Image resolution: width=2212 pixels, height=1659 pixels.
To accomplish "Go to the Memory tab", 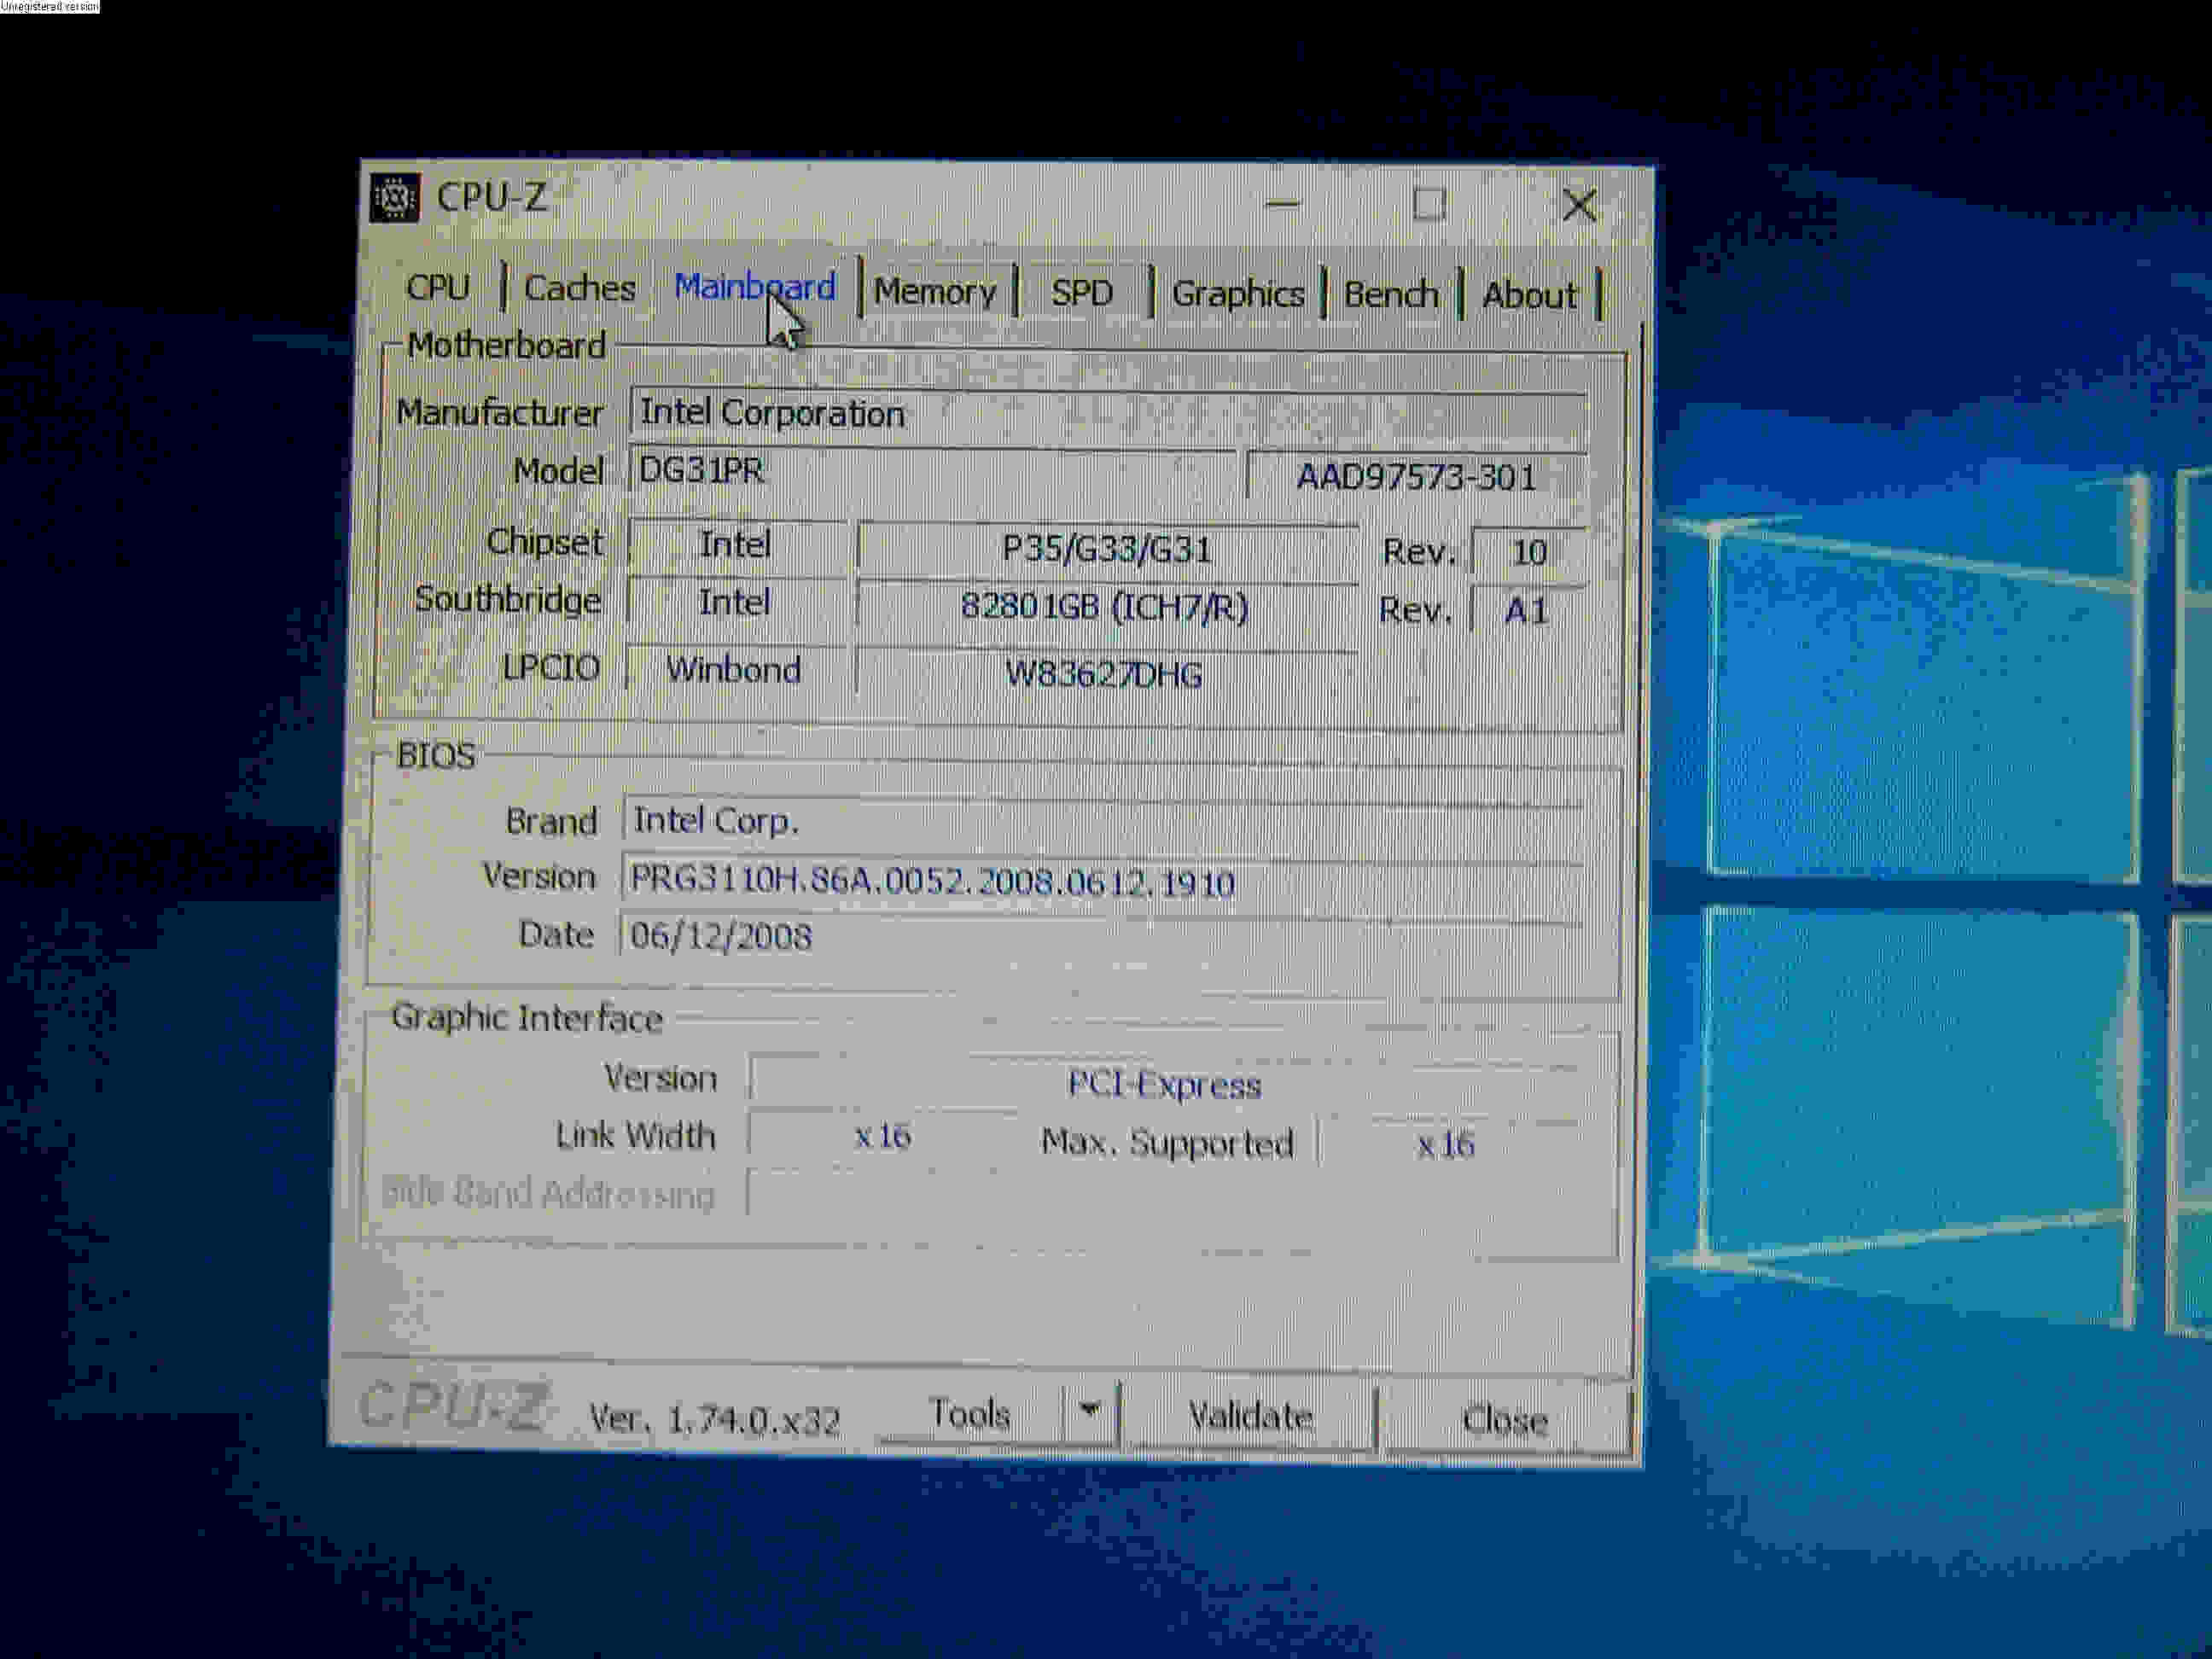I will 935,291.
